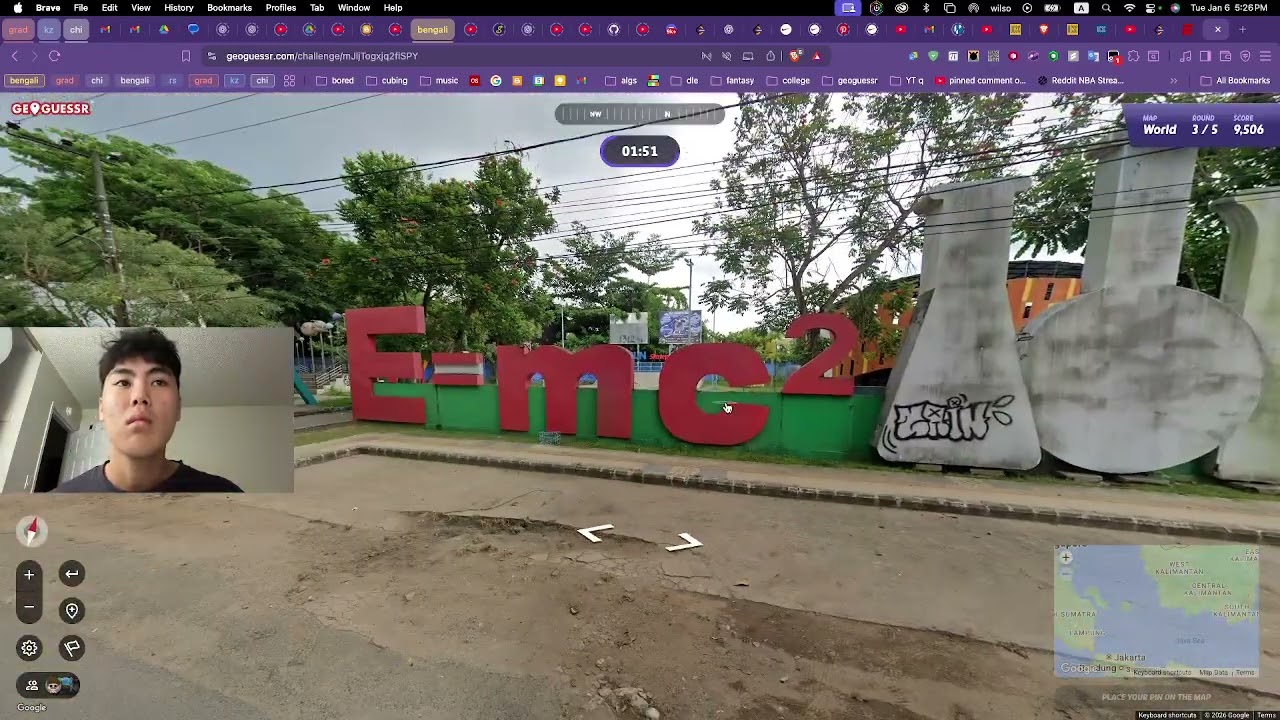
Task: Open the Reddit NBA Stream bookmark
Action: 1081,80
